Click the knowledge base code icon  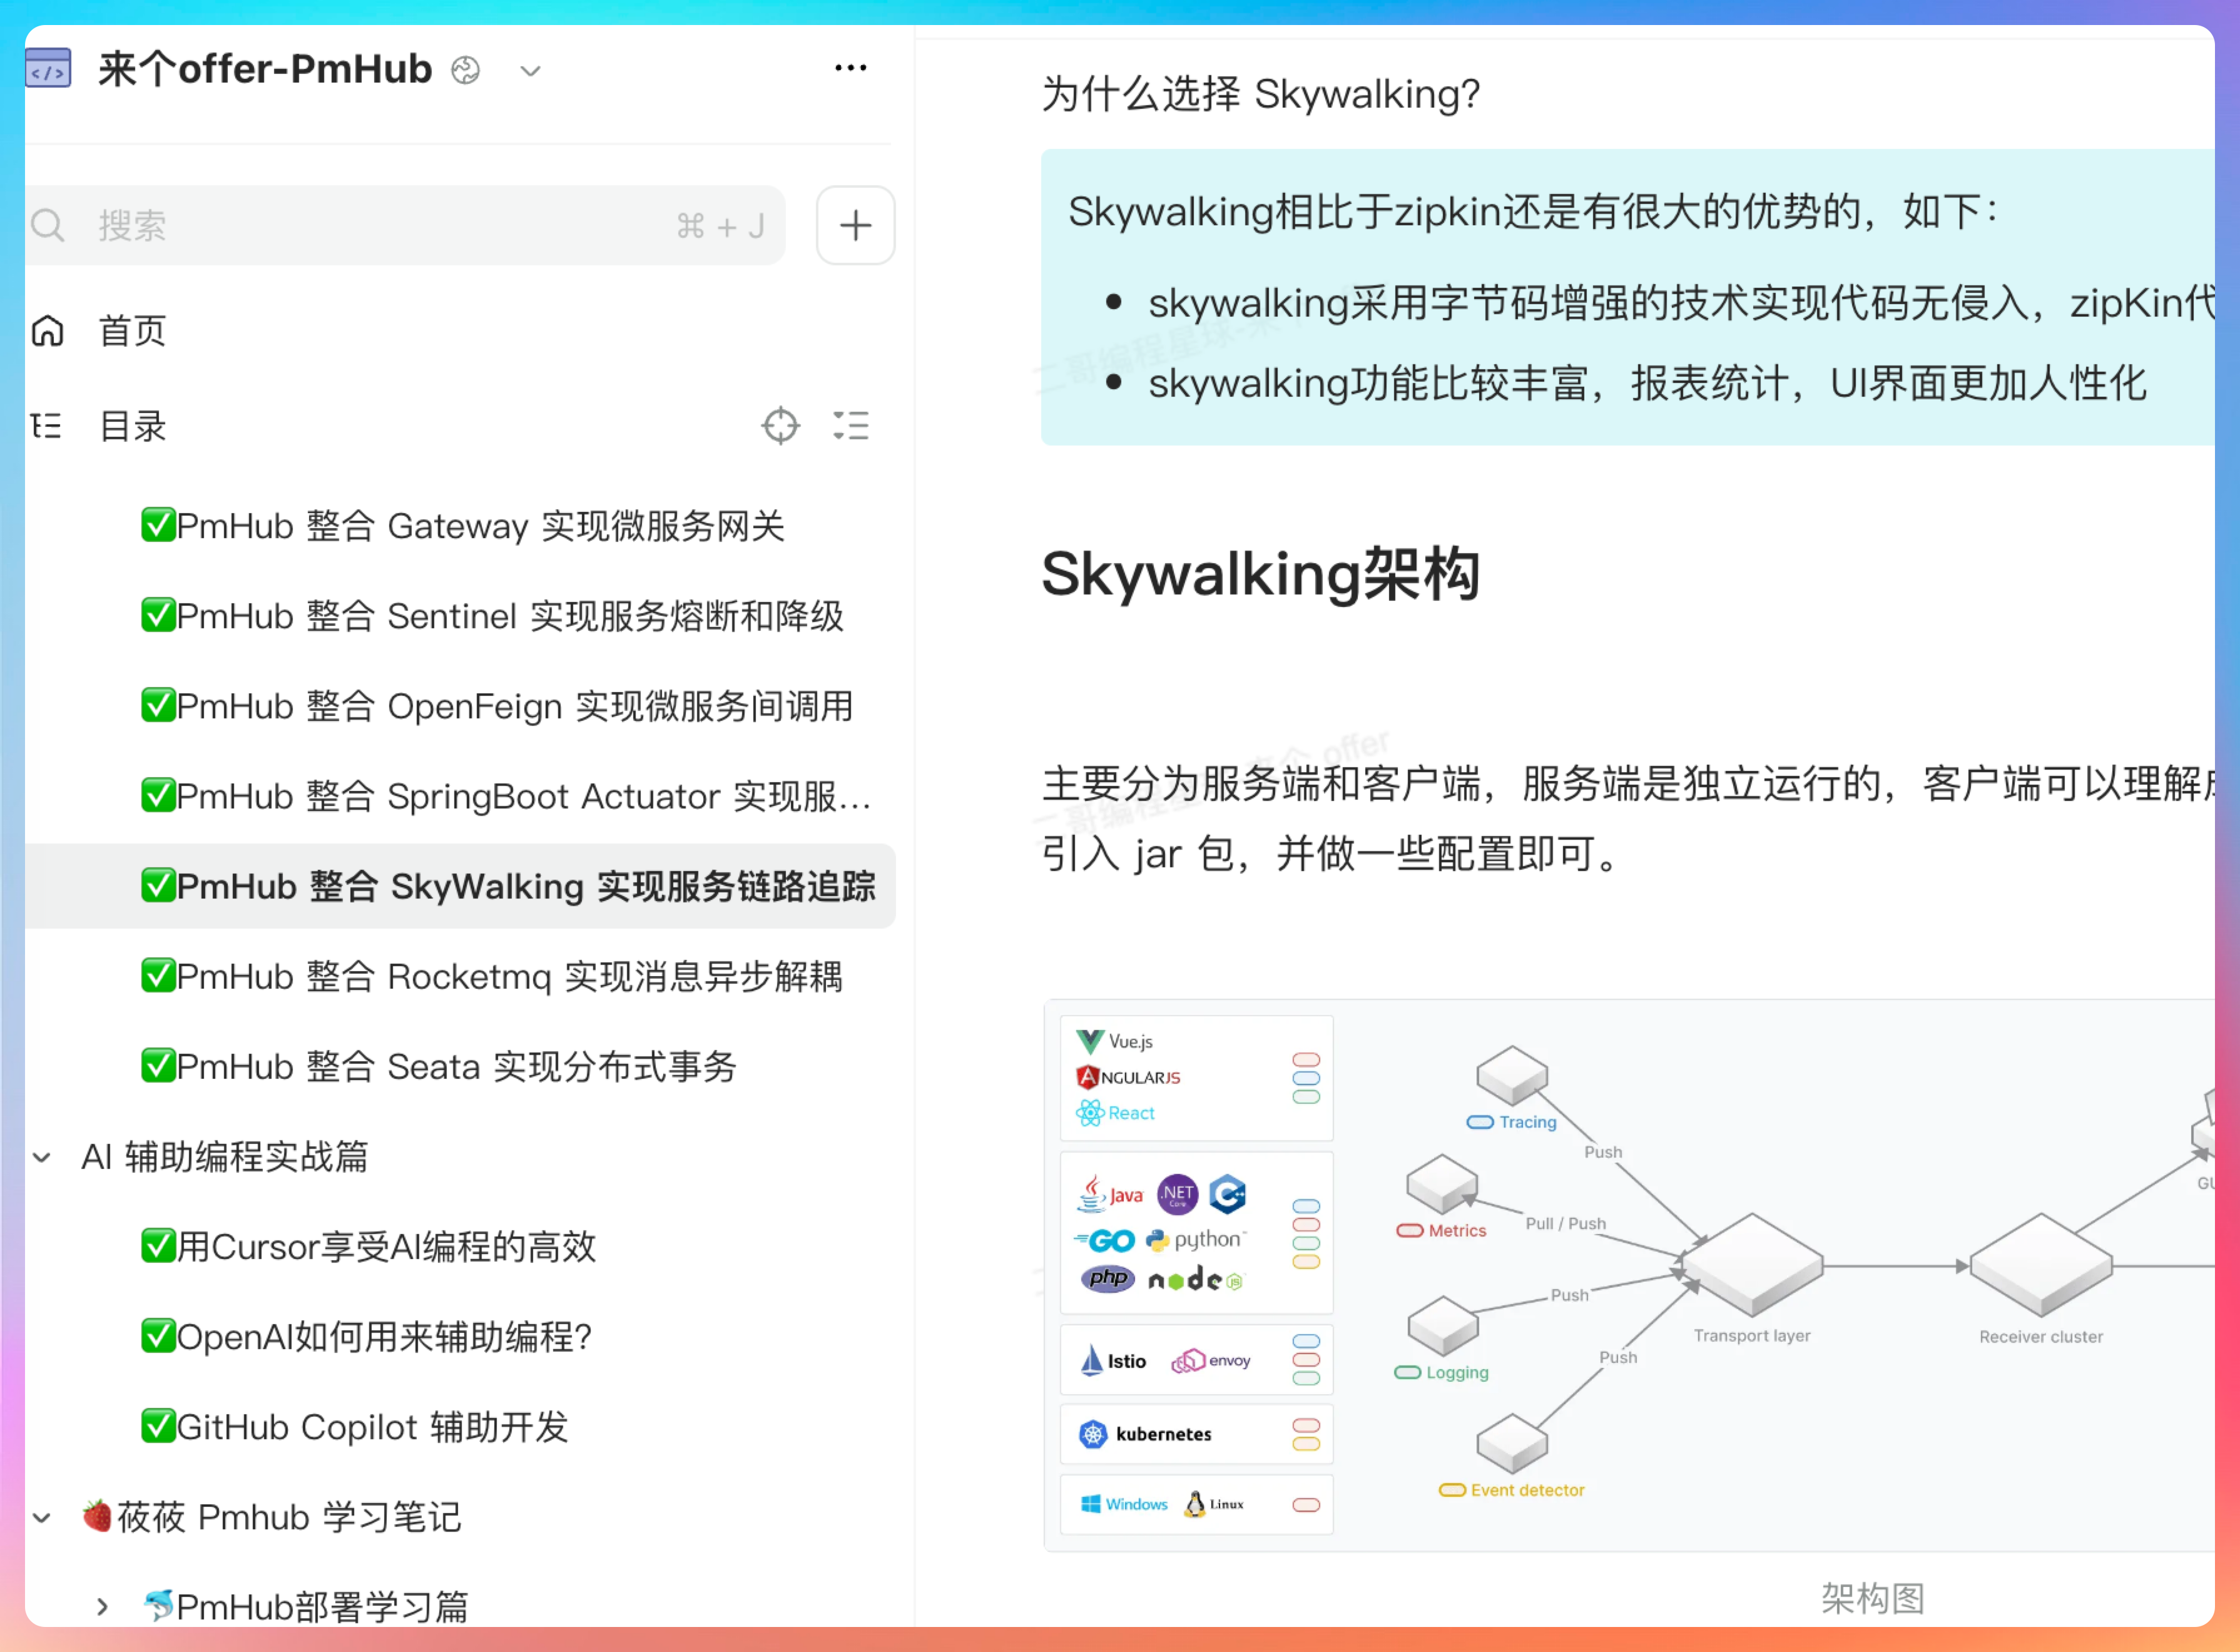click(x=48, y=69)
